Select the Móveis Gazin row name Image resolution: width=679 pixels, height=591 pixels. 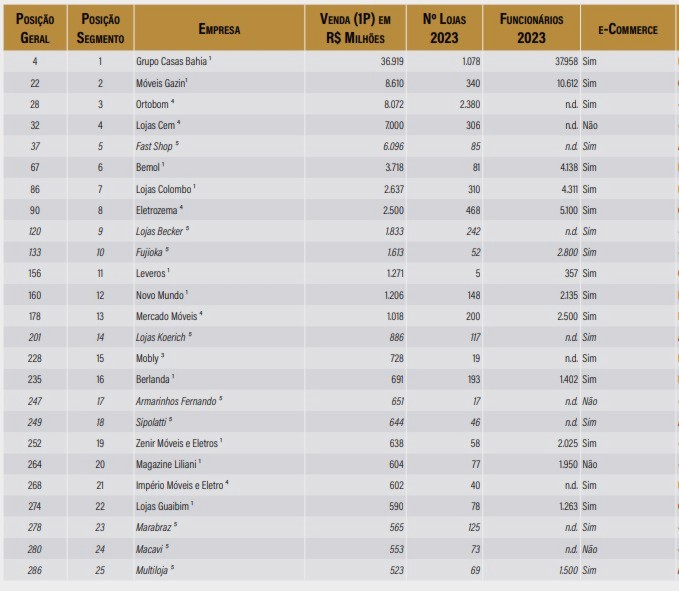(162, 83)
